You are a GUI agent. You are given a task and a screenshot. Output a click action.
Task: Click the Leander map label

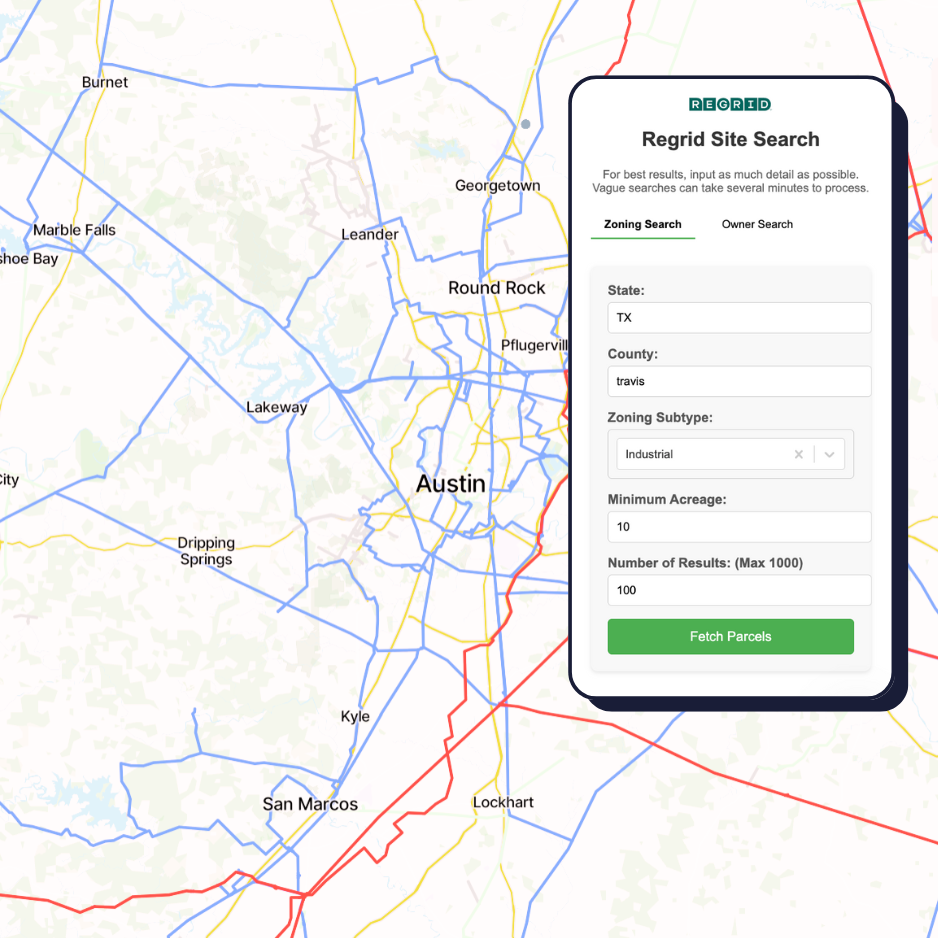point(370,234)
